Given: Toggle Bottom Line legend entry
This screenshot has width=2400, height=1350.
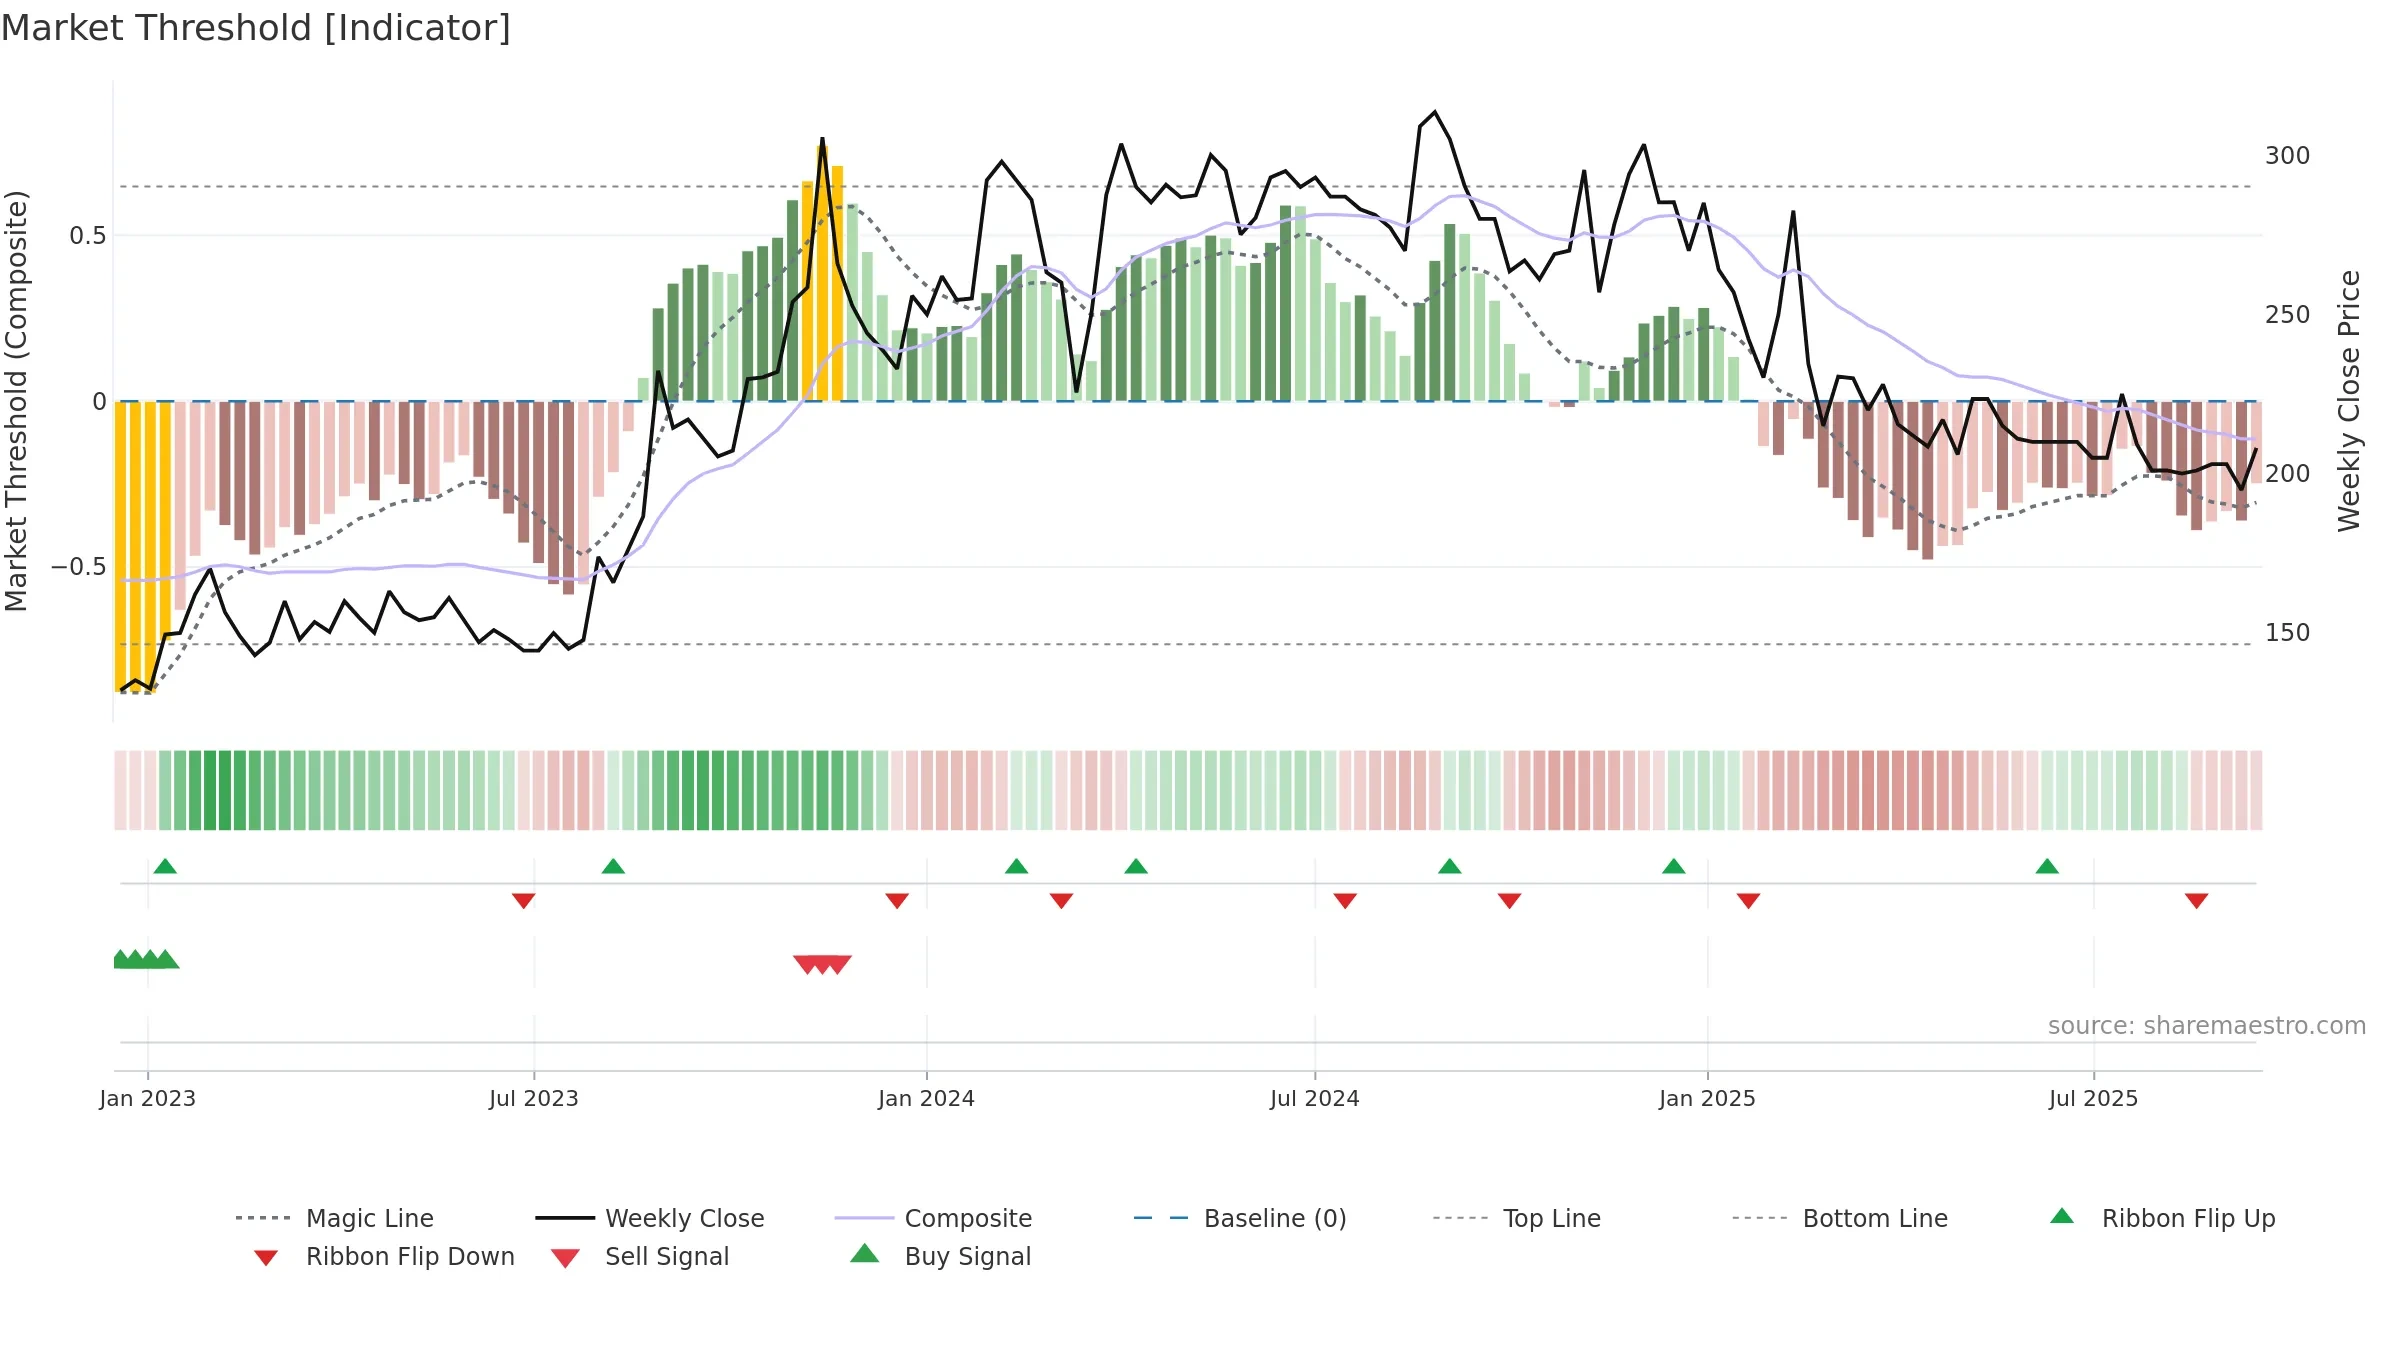Looking at the screenshot, I should (x=1840, y=1218).
